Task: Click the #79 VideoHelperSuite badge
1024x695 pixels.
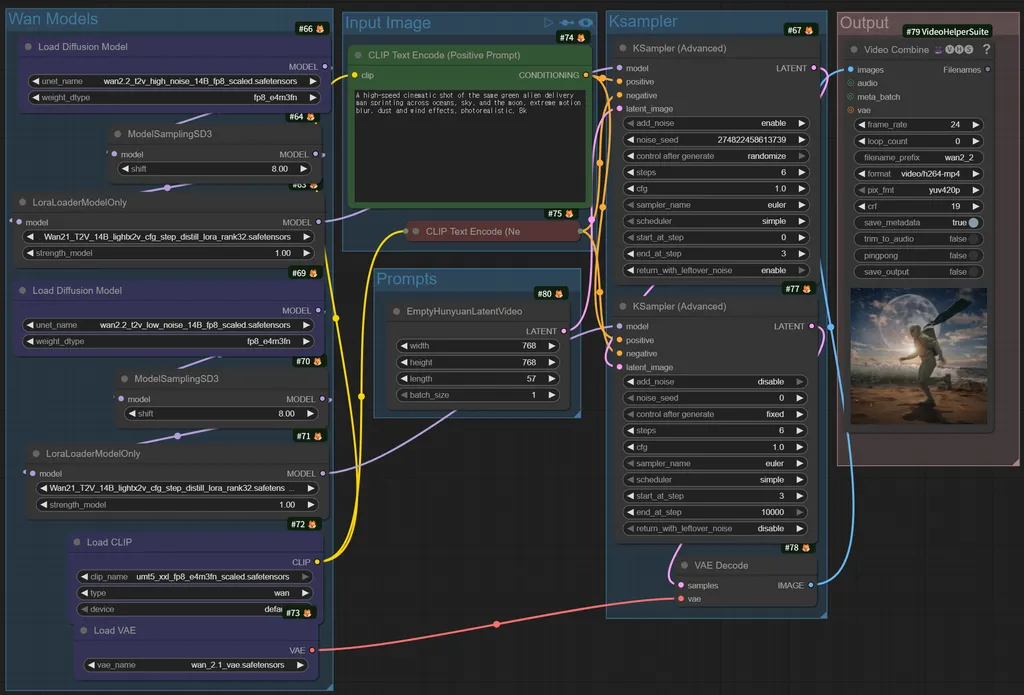Action: tap(947, 31)
